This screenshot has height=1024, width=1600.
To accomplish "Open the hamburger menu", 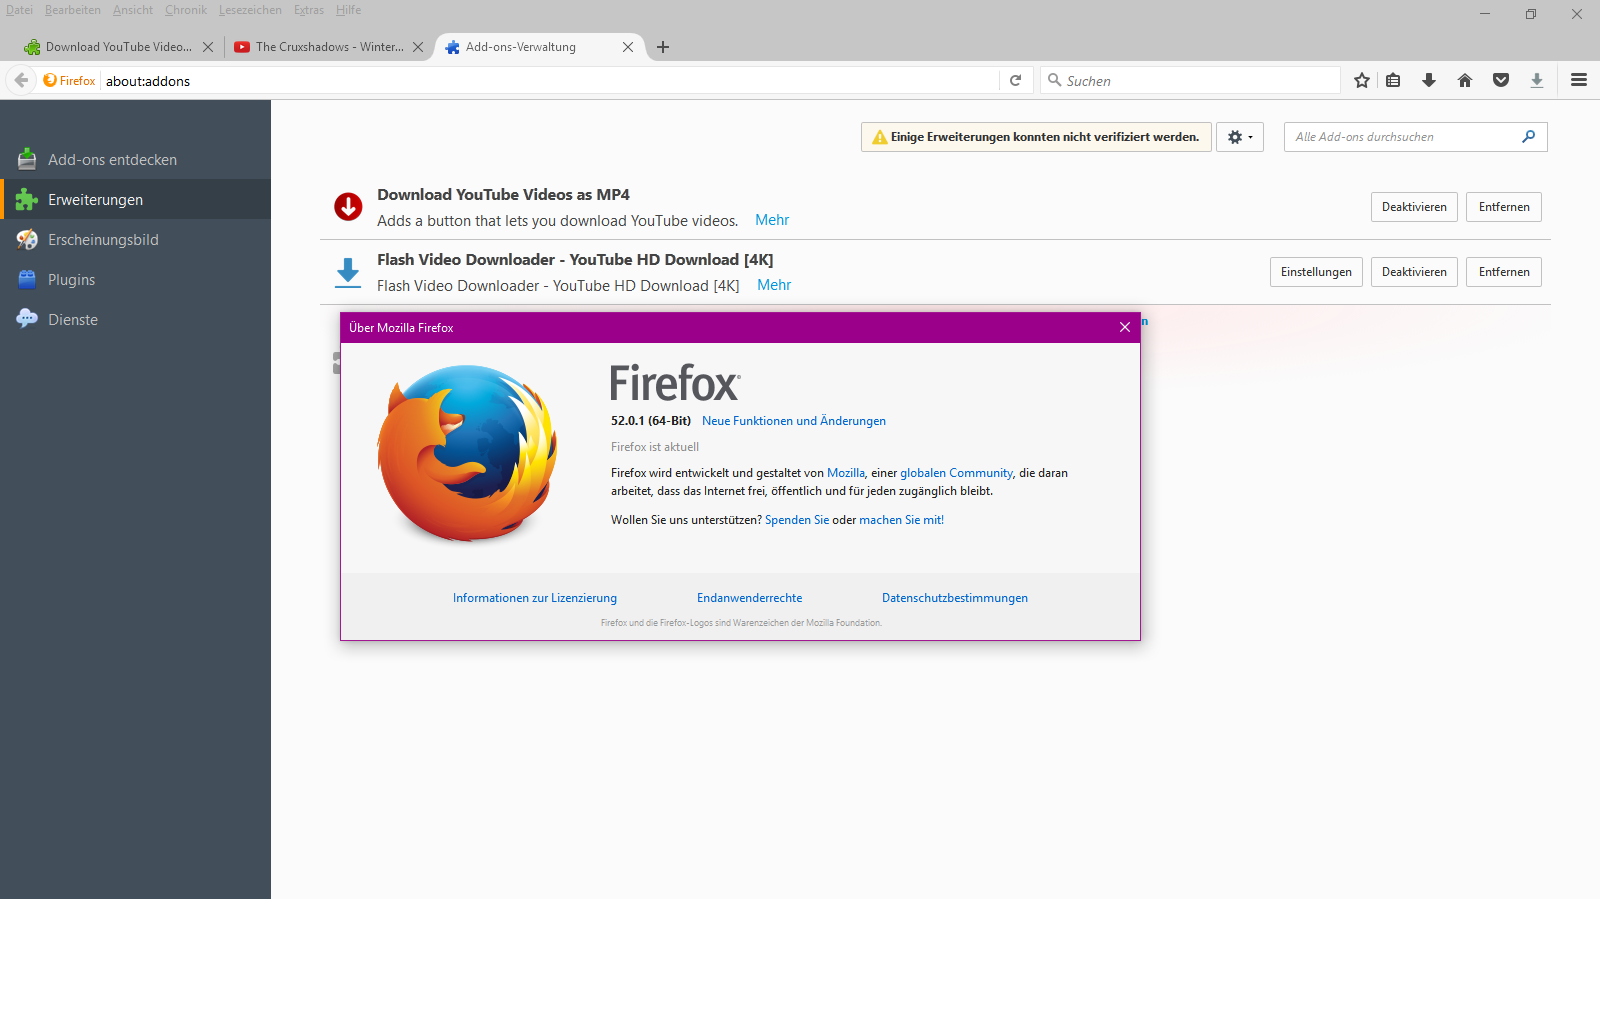I will pos(1579,81).
